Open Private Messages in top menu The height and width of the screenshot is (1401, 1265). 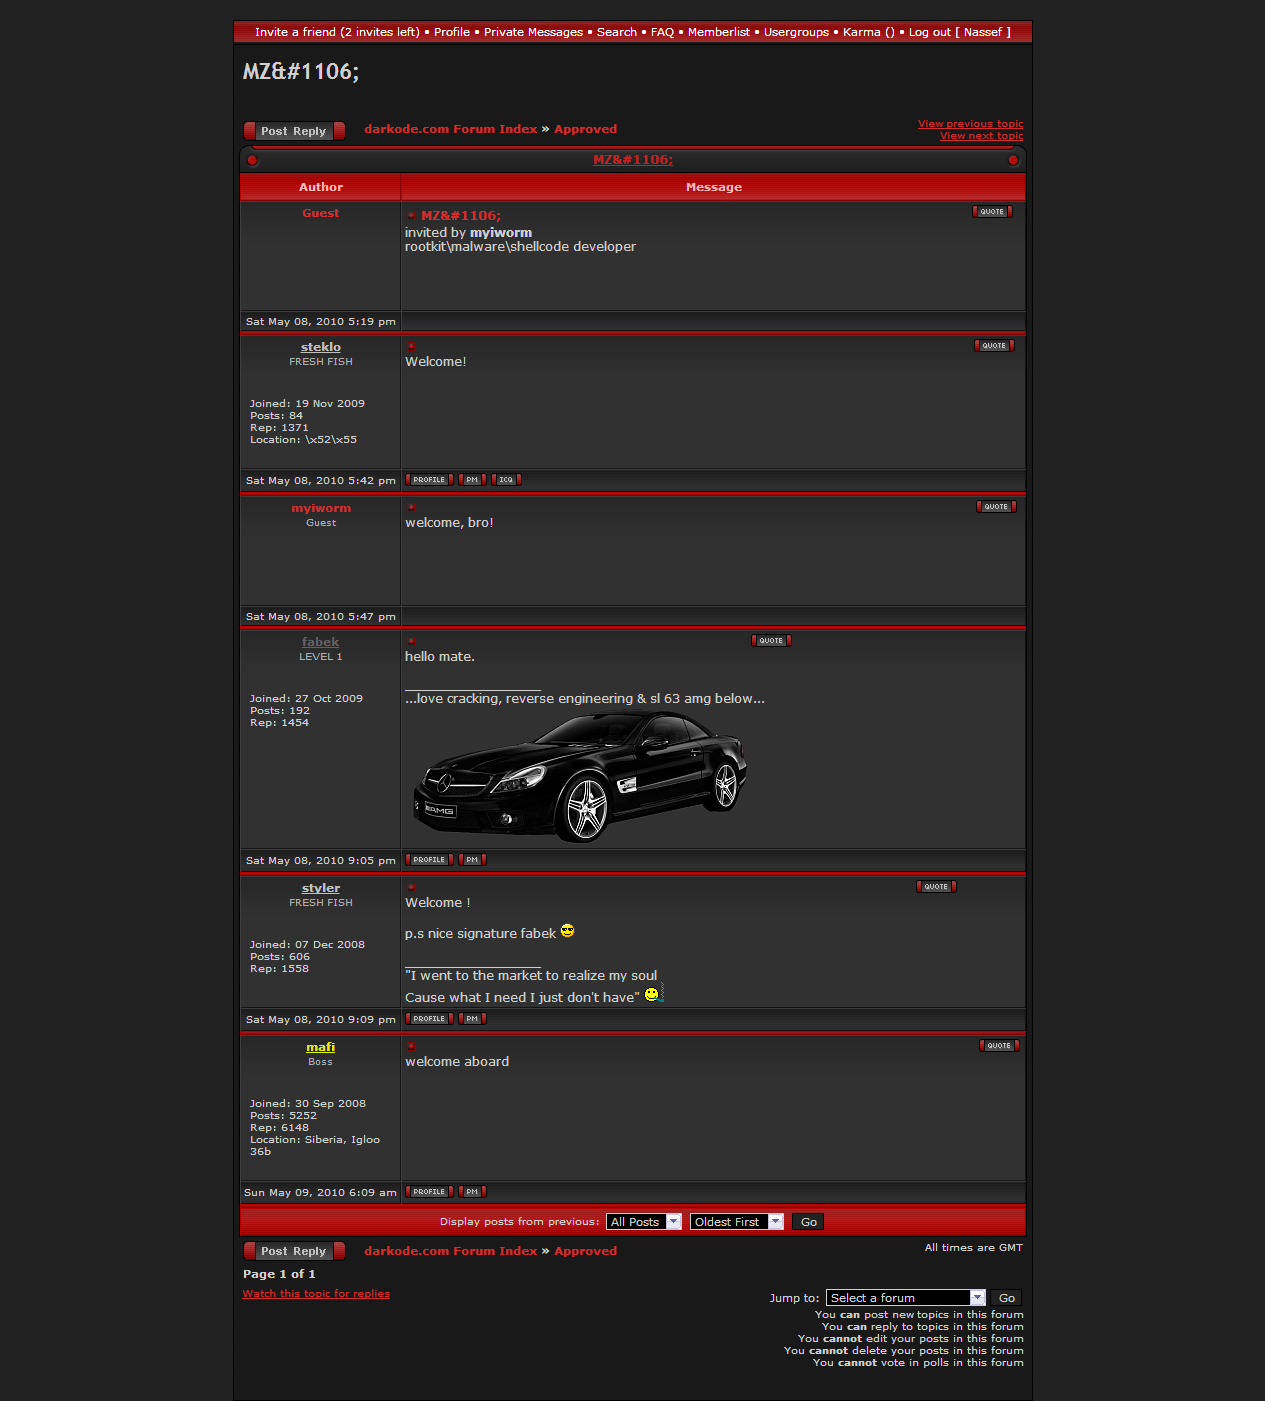(x=533, y=32)
